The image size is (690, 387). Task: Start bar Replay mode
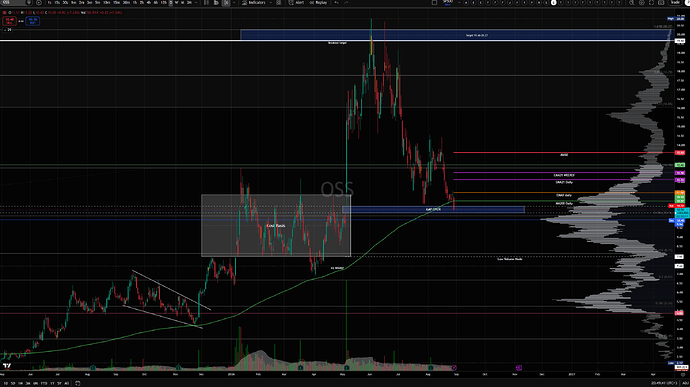(319, 3)
